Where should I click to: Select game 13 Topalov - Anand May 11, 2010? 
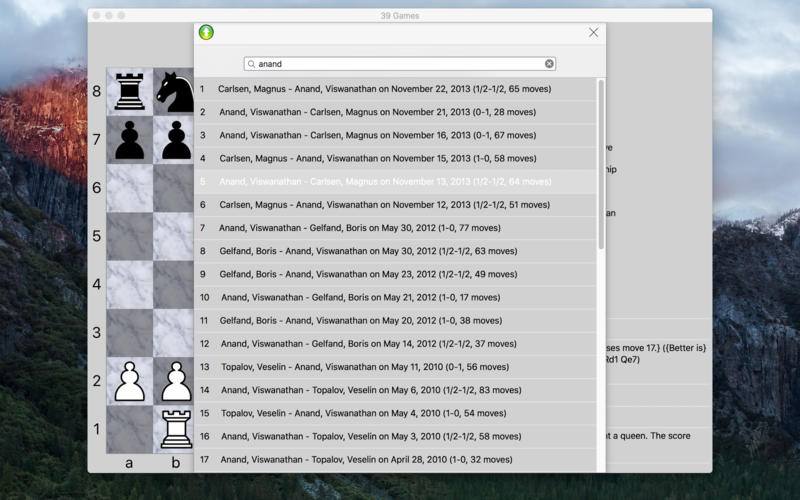click(x=395, y=367)
